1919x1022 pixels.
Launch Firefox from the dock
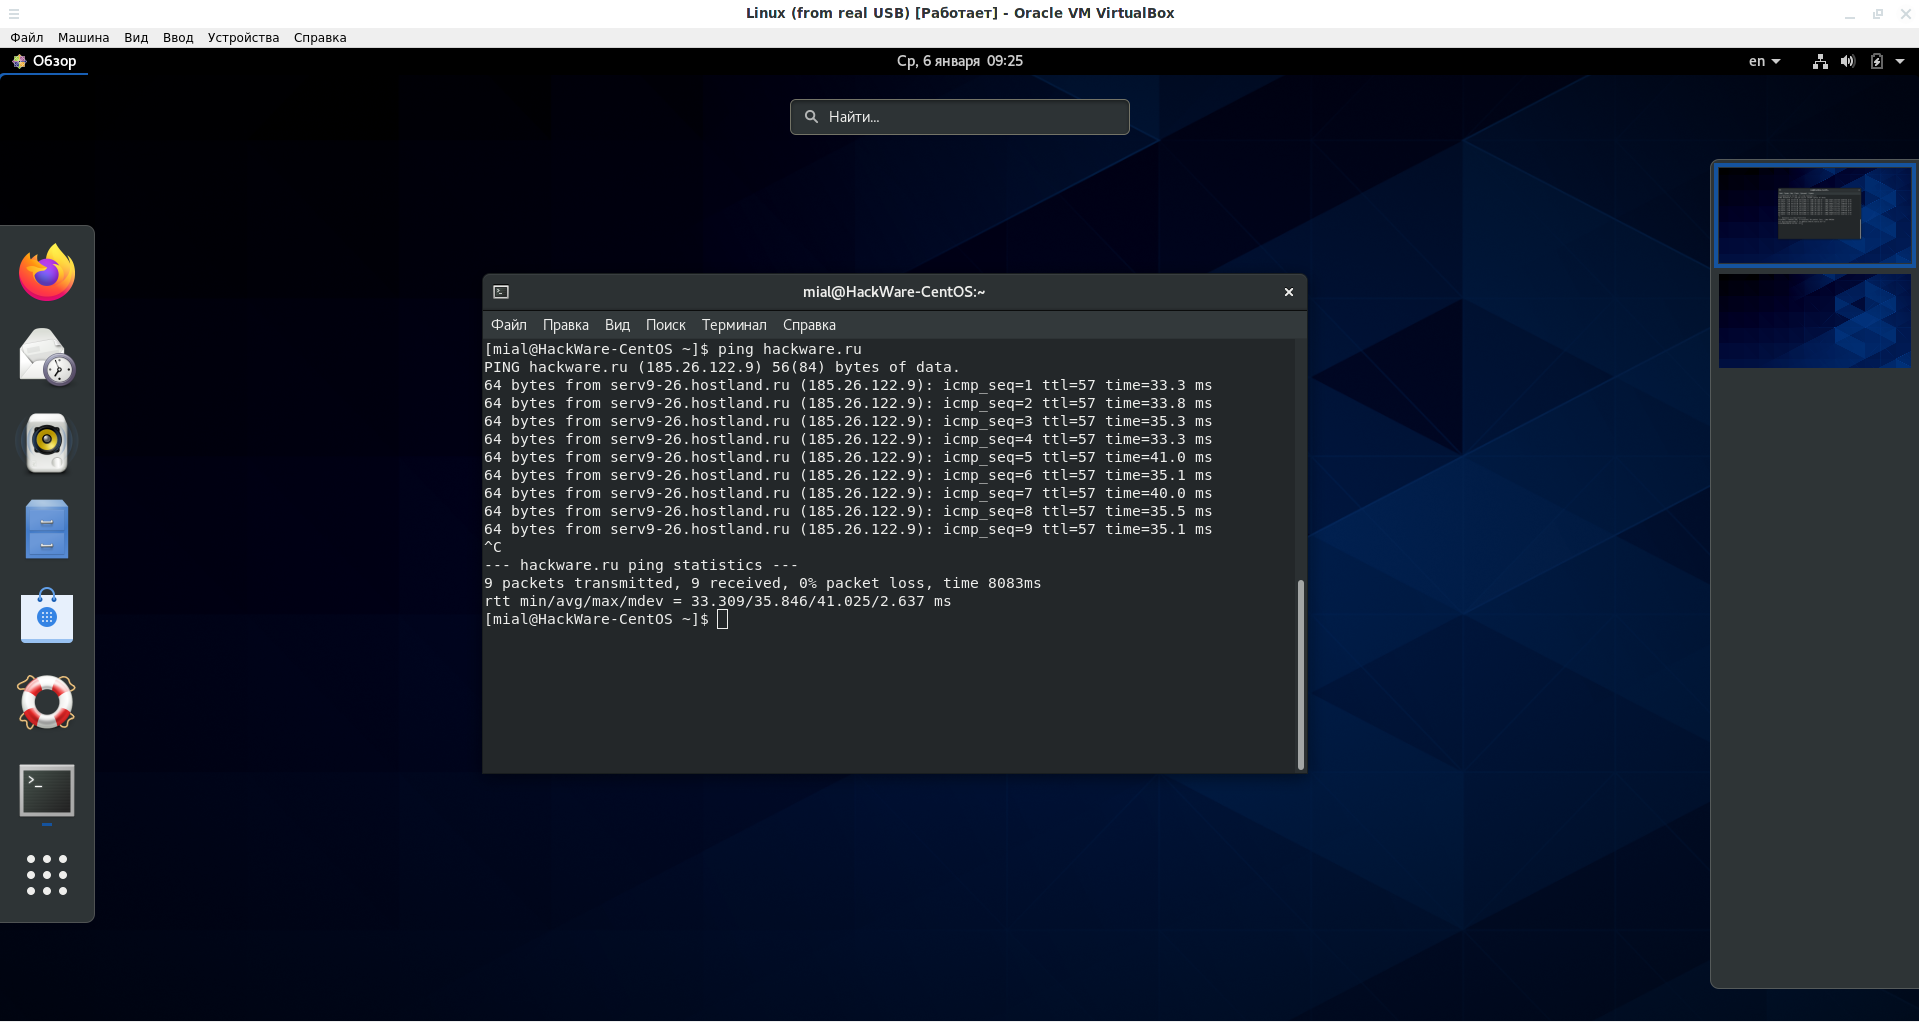tap(47, 273)
